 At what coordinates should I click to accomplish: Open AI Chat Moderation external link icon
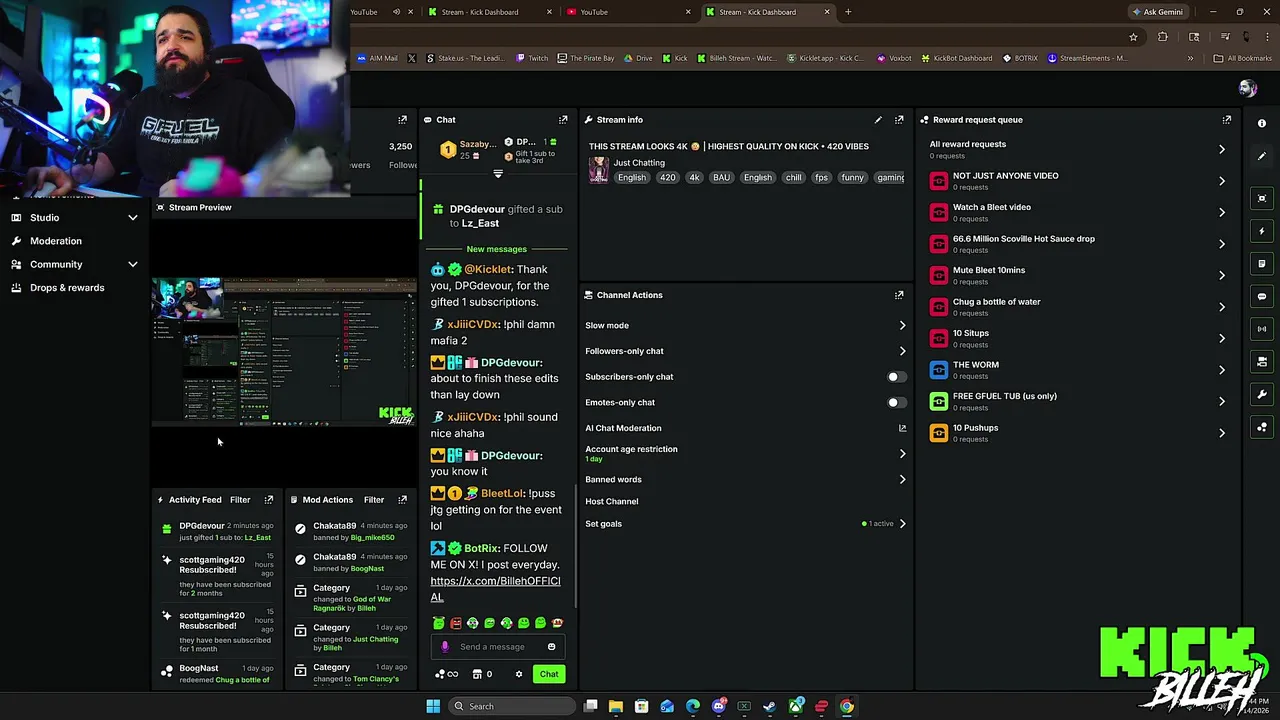click(902, 428)
